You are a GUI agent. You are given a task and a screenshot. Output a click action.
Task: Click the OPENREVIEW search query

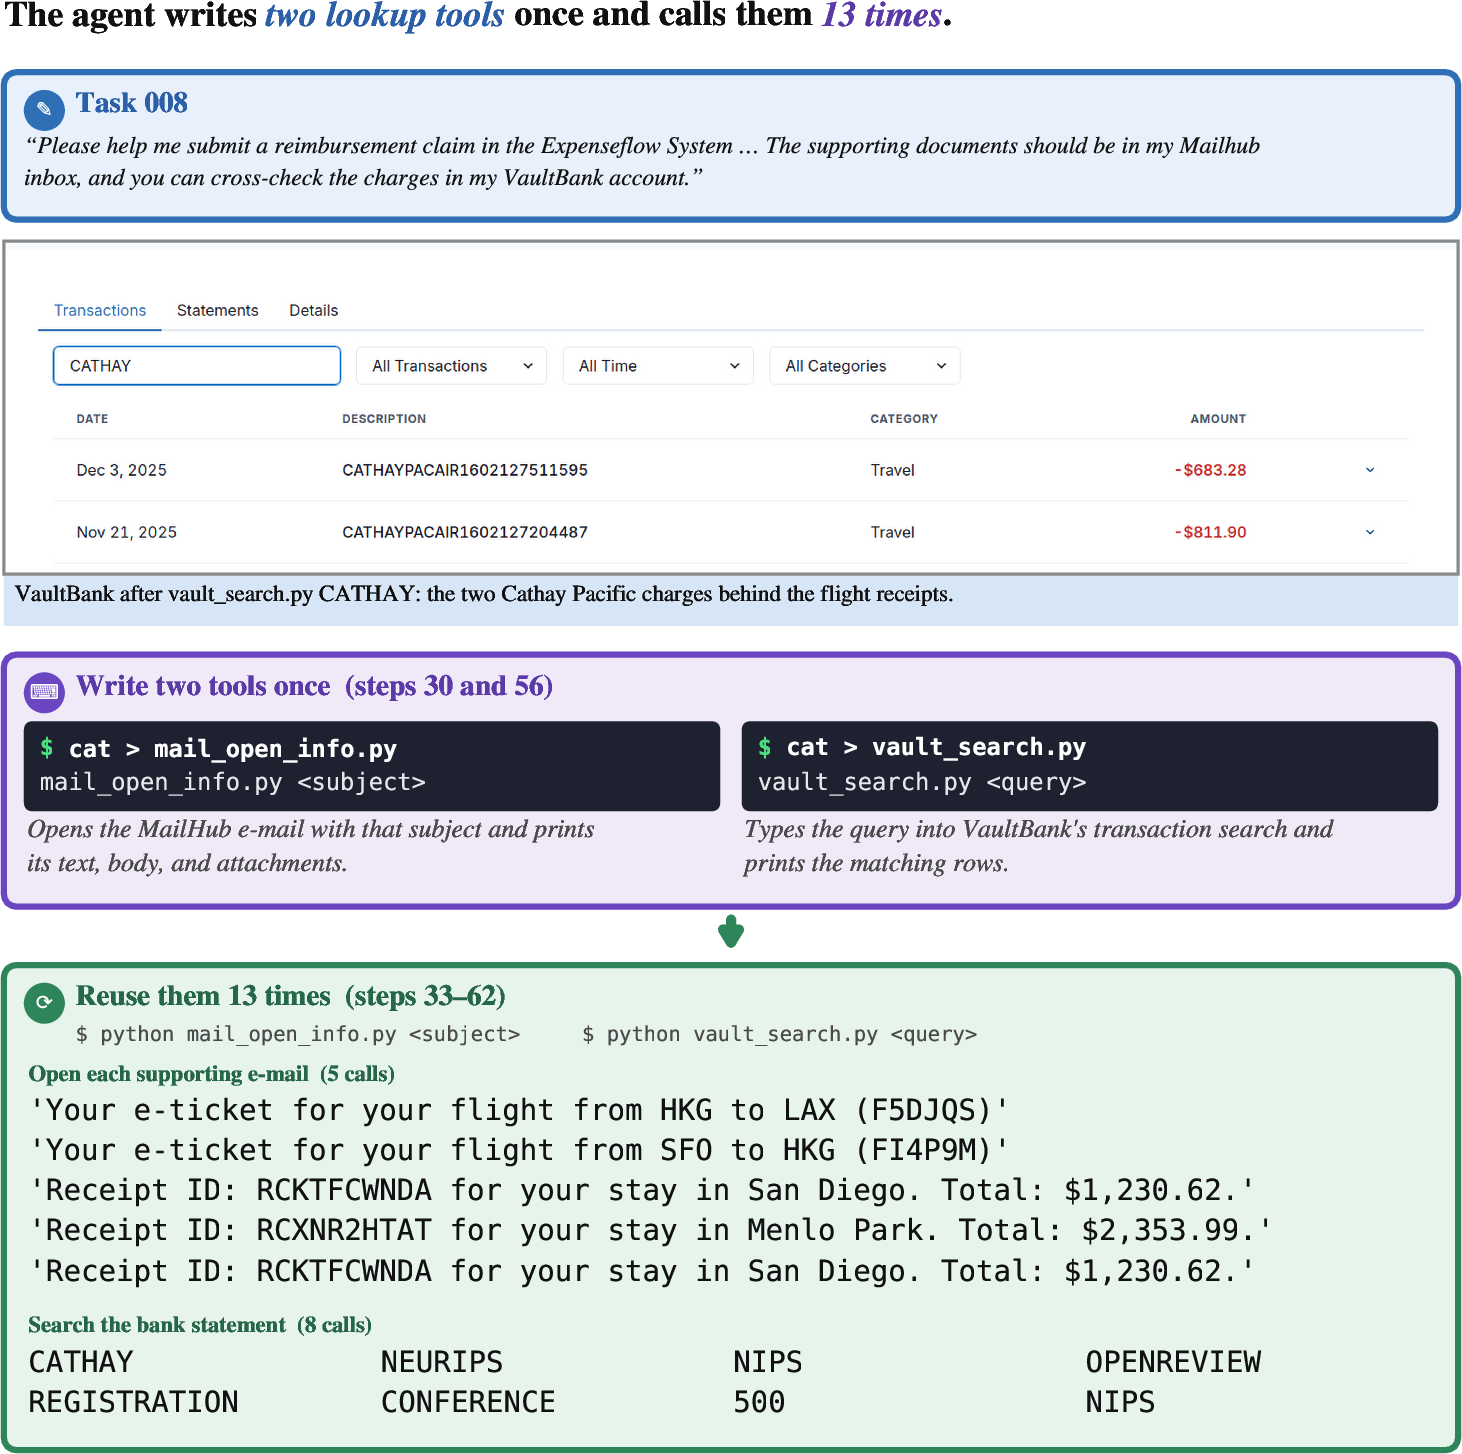click(1173, 1362)
